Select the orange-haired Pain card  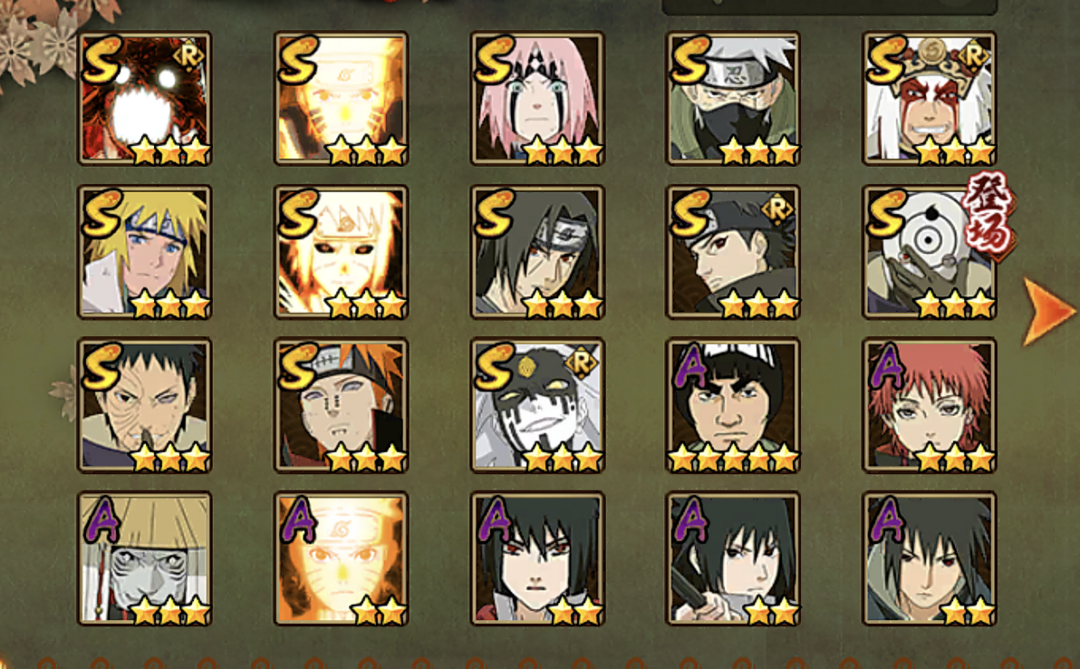[x=341, y=405]
